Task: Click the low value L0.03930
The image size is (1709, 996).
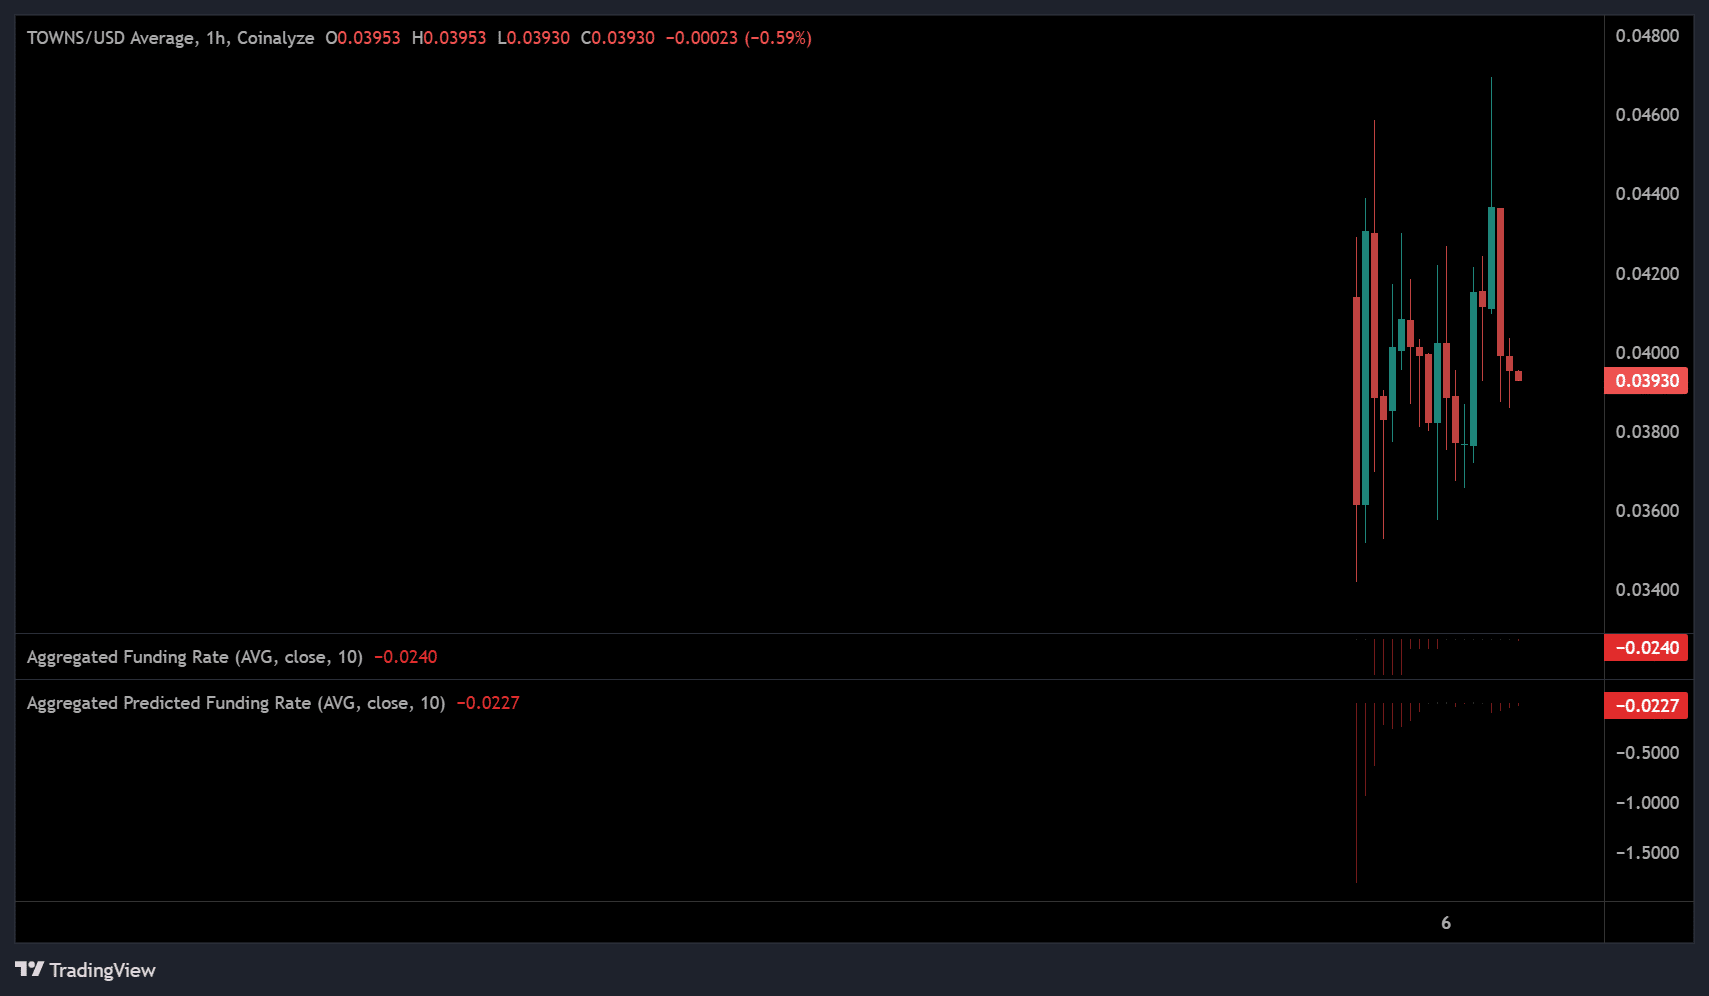Action: point(533,38)
